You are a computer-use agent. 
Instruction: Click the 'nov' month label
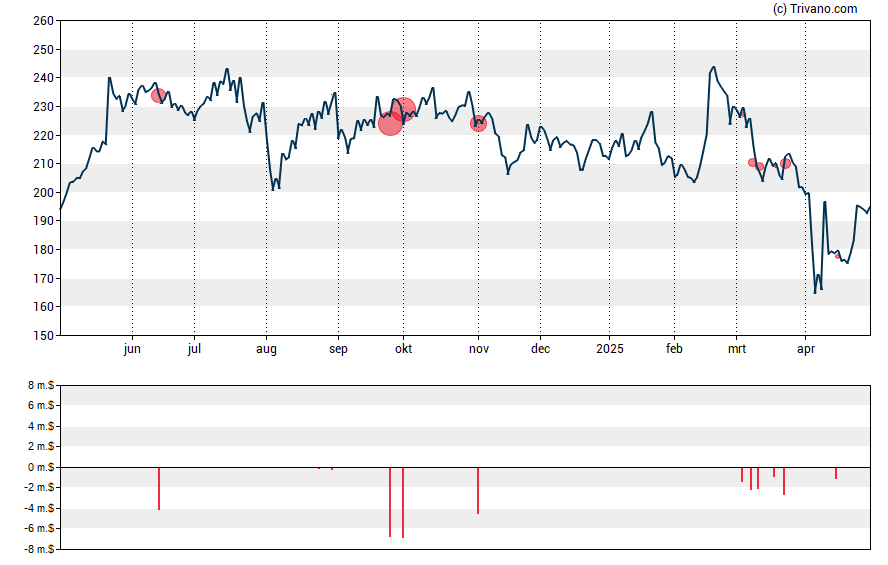(x=479, y=349)
